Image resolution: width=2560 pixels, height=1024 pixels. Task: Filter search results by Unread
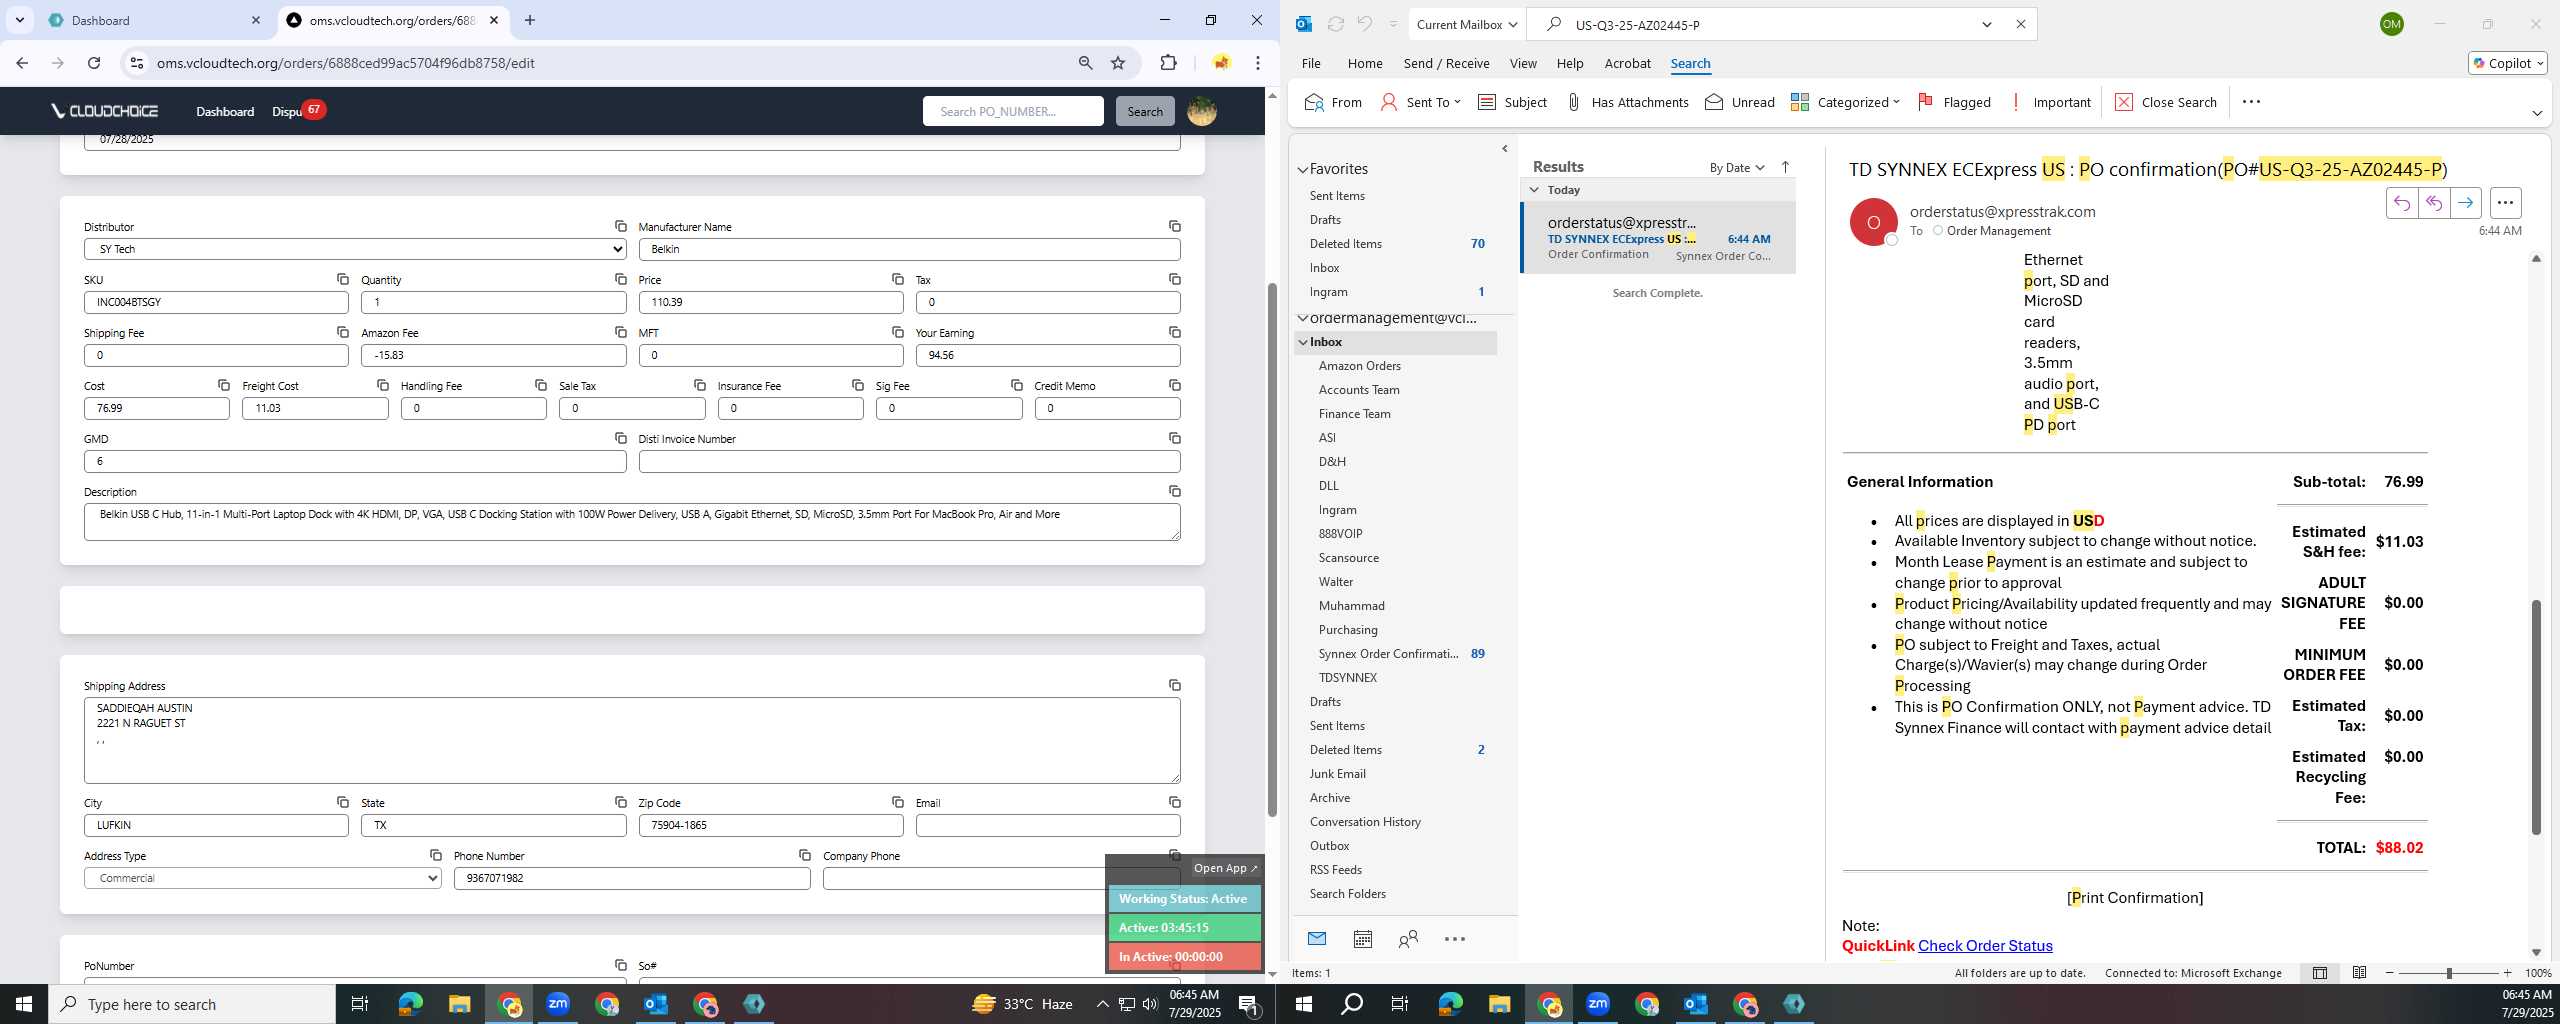click(x=1740, y=102)
